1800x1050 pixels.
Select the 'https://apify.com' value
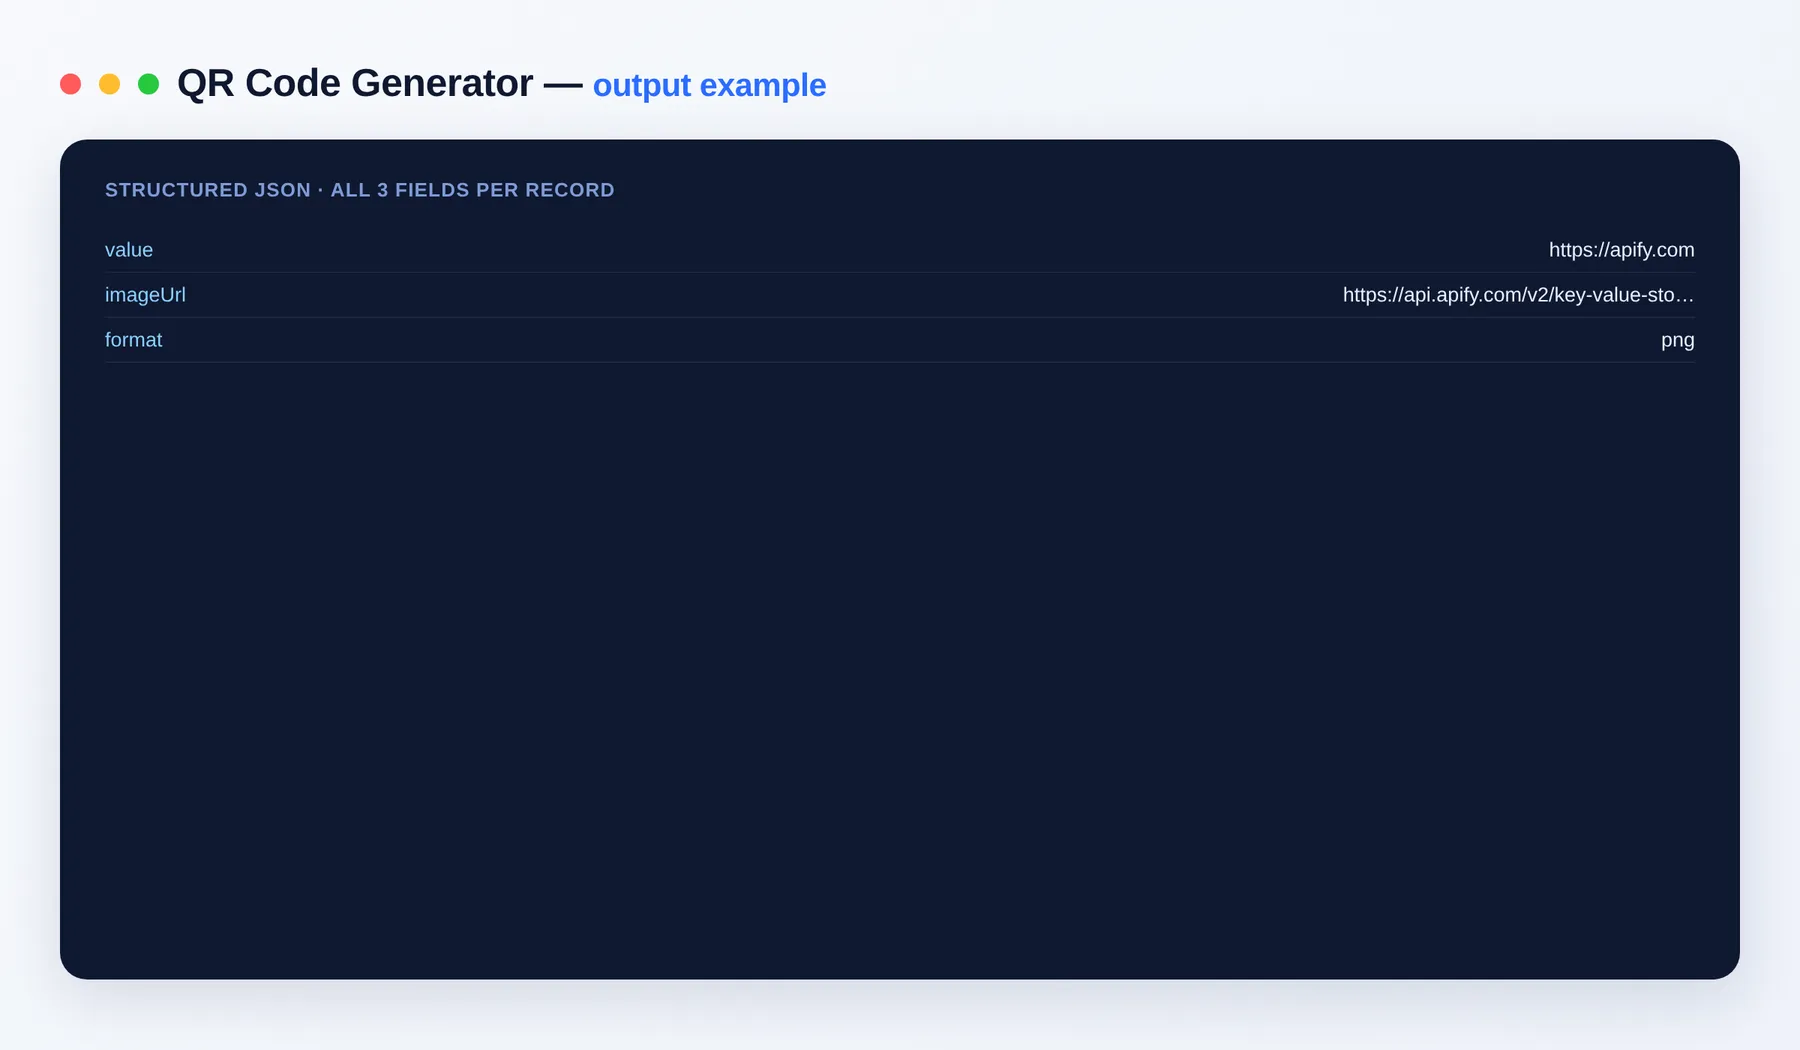click(x=1621, y=250)
